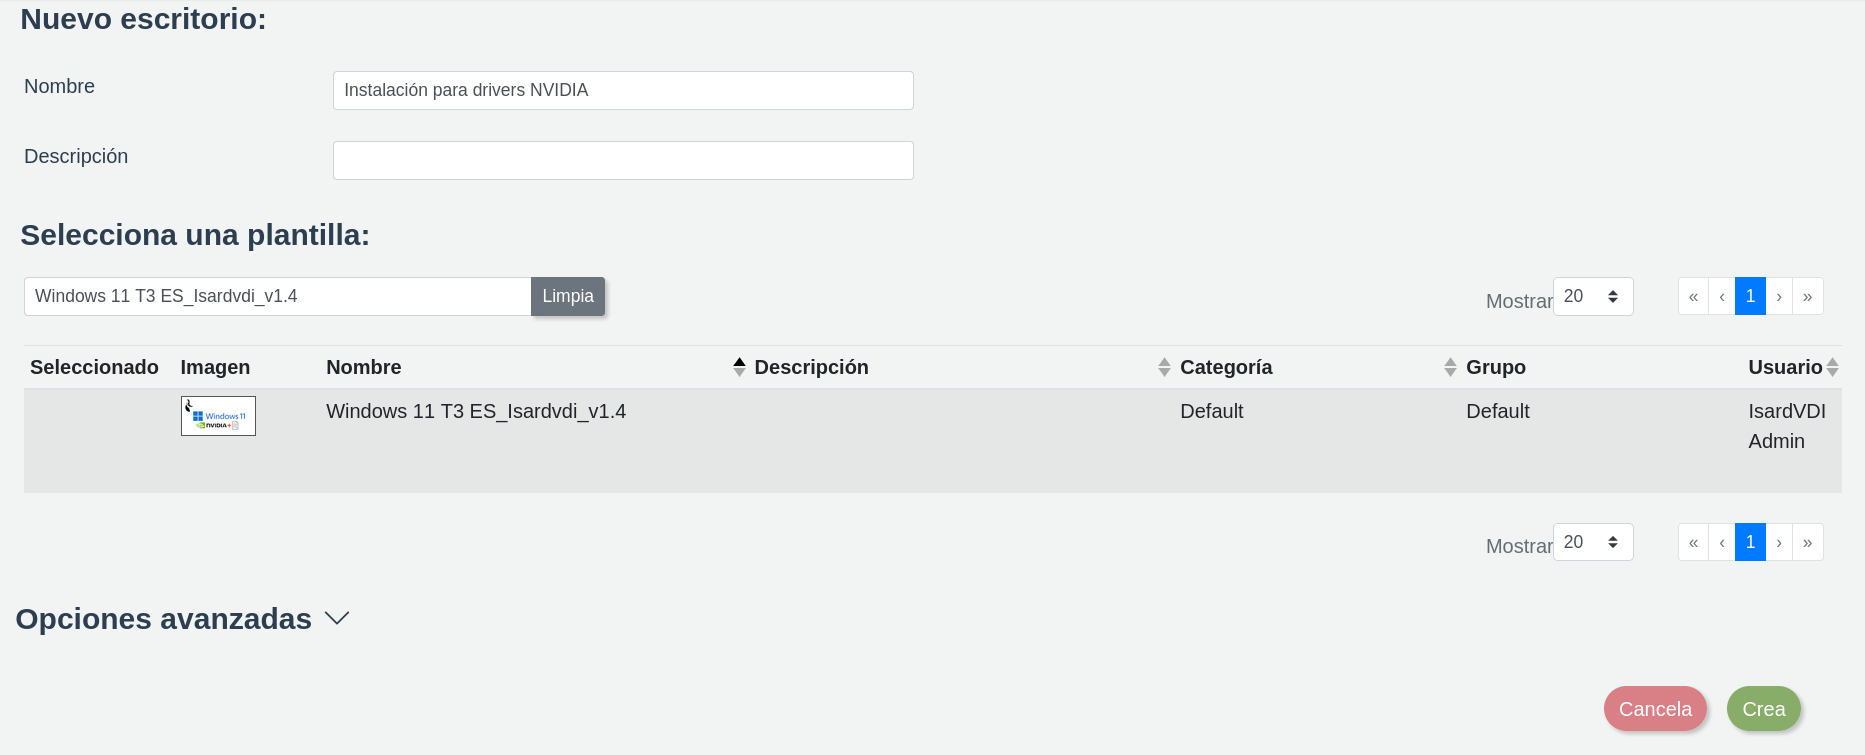The height and width of the screenshot is (755, 1865).
Task: Expand the Opciones avanzadas section
Action: tap(337, 619)
